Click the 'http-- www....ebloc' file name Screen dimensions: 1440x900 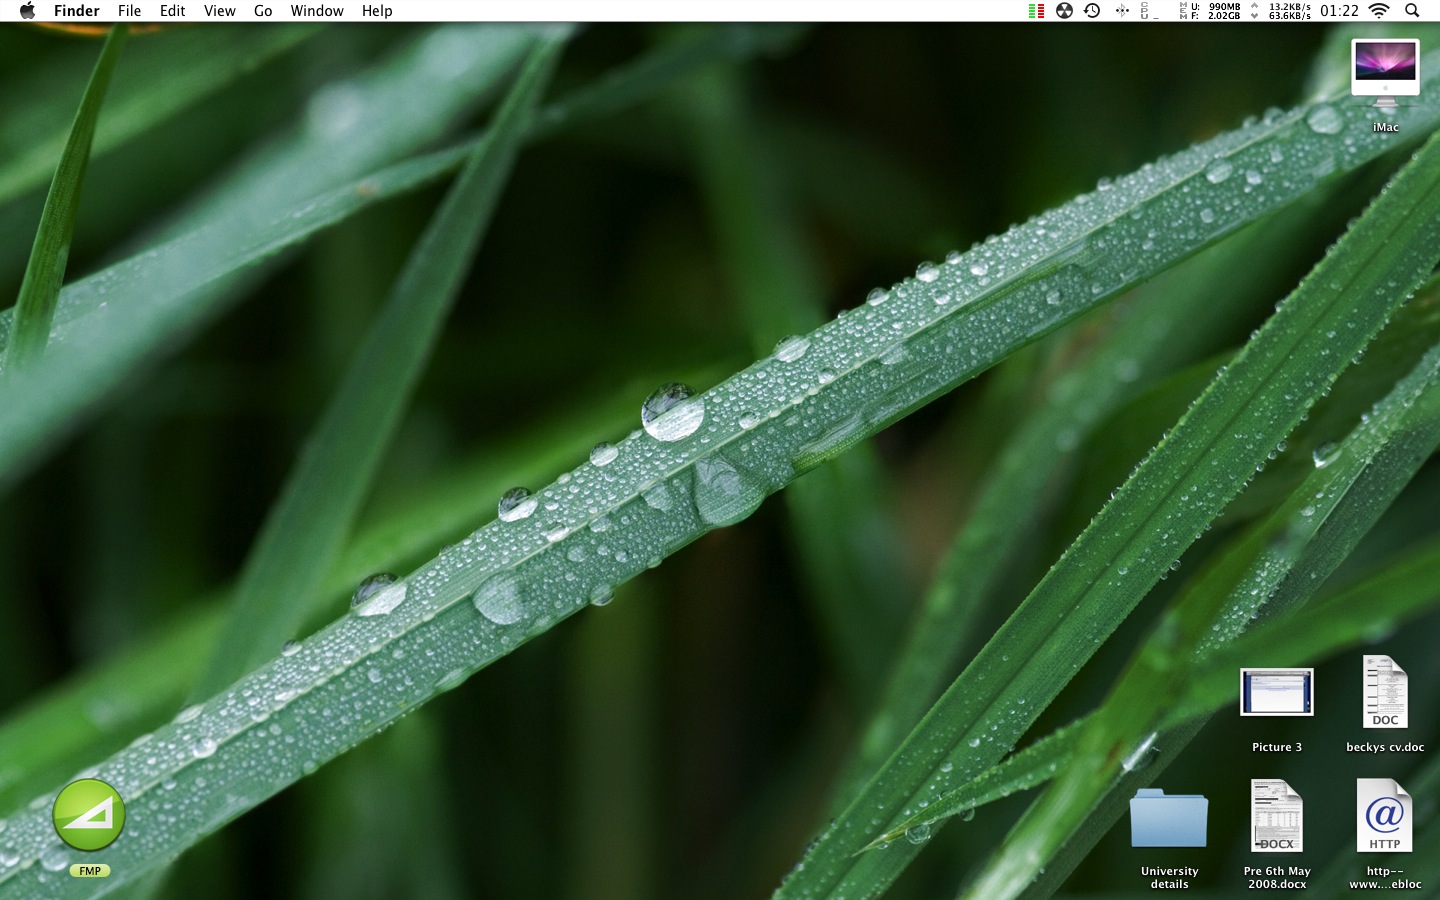pyautogui.click(x=1385, y=877)
